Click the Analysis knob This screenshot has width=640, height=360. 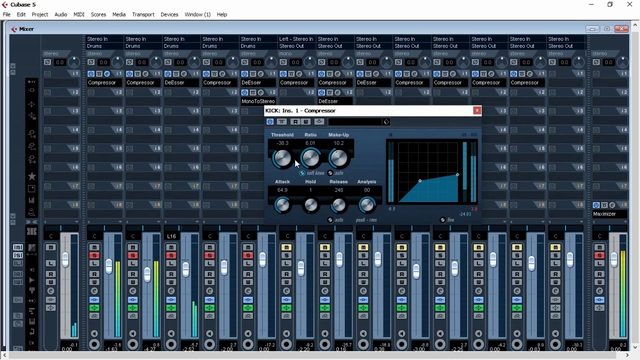[x=367, y=205]
